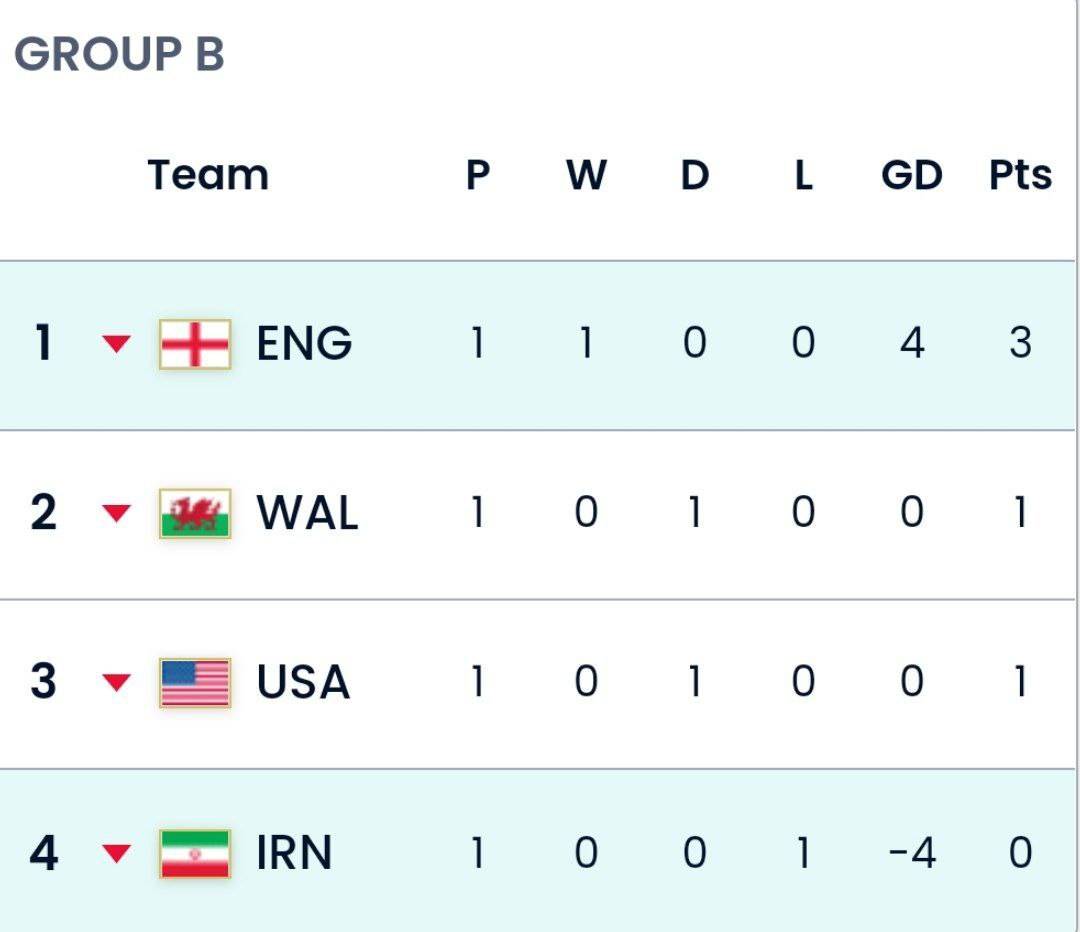Click red arrow beside ENG rank
This screenshot has height=932, width=1080.
click(116, 343)
